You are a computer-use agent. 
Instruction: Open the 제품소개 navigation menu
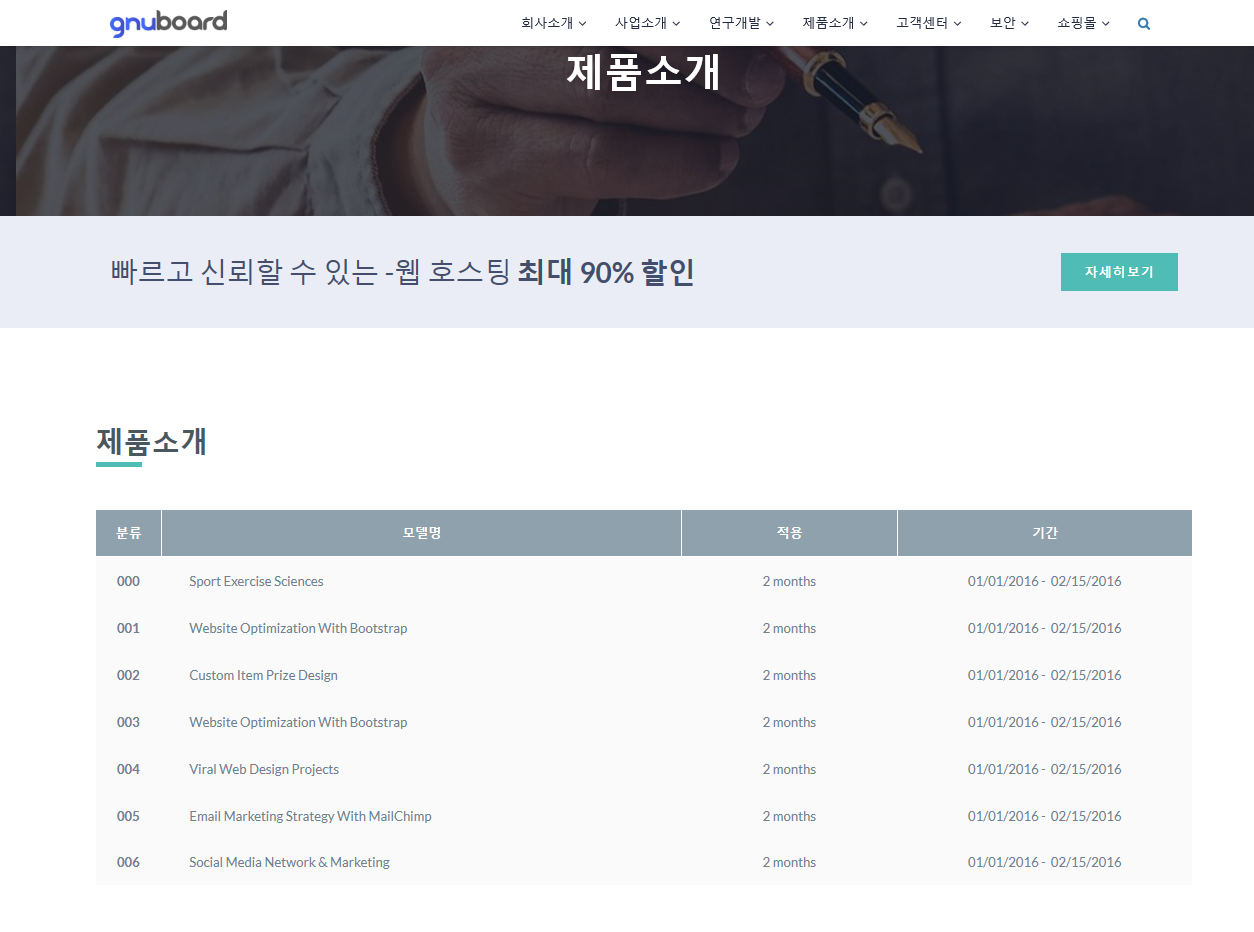click(830, 23)
